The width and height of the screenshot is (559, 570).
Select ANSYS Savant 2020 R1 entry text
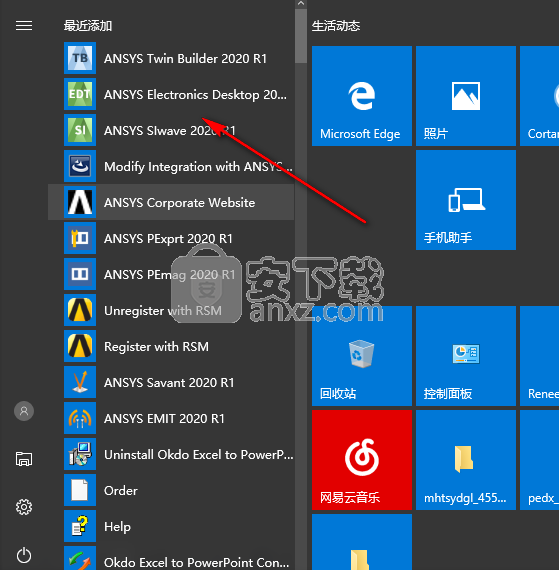[169, 382]
